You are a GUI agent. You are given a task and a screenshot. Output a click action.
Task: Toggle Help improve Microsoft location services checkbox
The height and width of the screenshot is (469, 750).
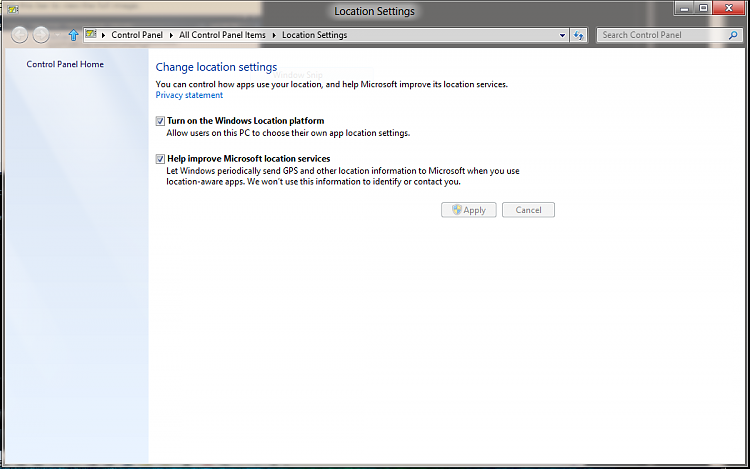pyautogui.click(x=160, y=159)
